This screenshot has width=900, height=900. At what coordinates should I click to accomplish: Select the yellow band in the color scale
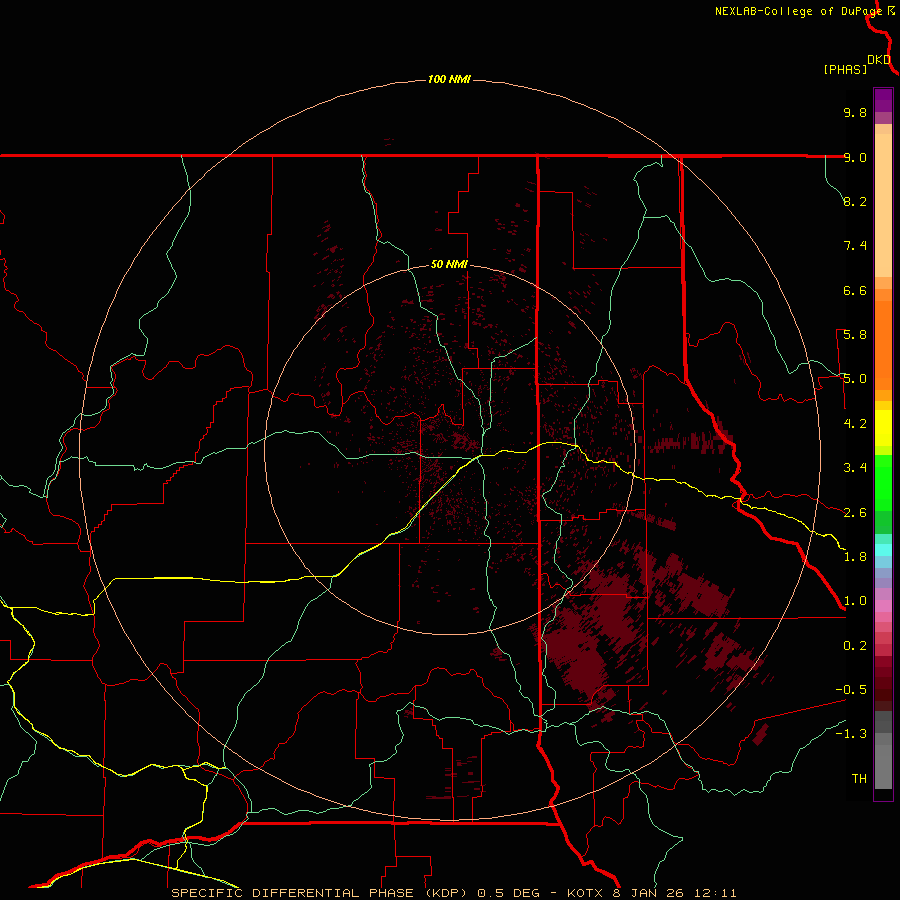pos(883,428)
